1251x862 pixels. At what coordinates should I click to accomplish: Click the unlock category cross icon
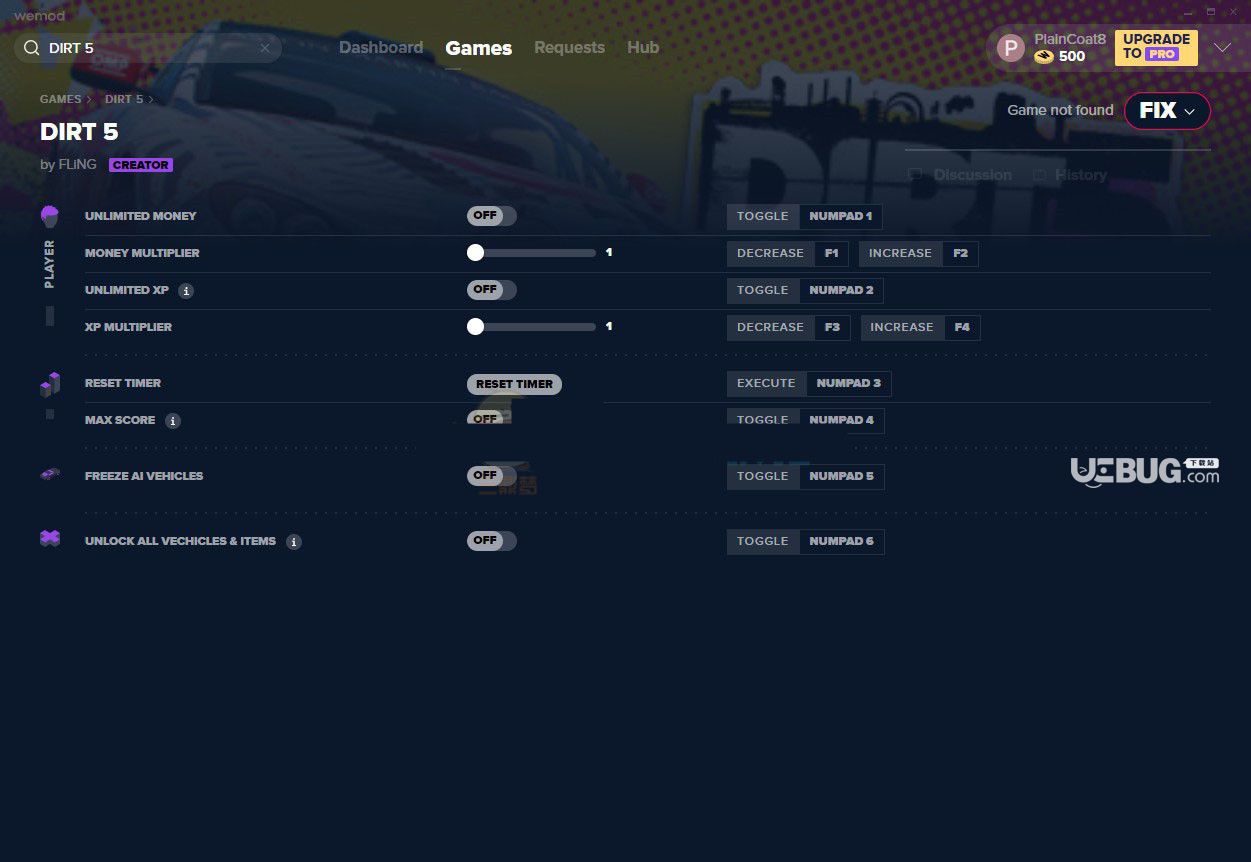tap(50, 539)
